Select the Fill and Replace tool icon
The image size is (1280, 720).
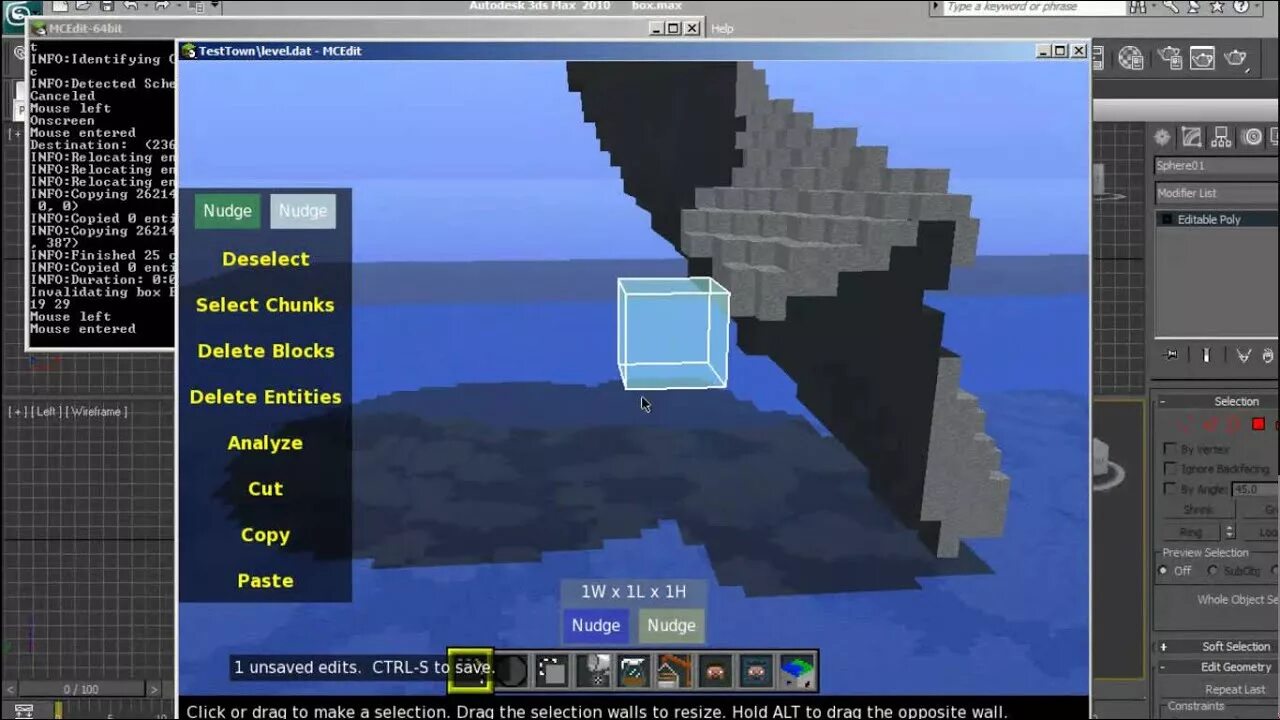point(593,671)
